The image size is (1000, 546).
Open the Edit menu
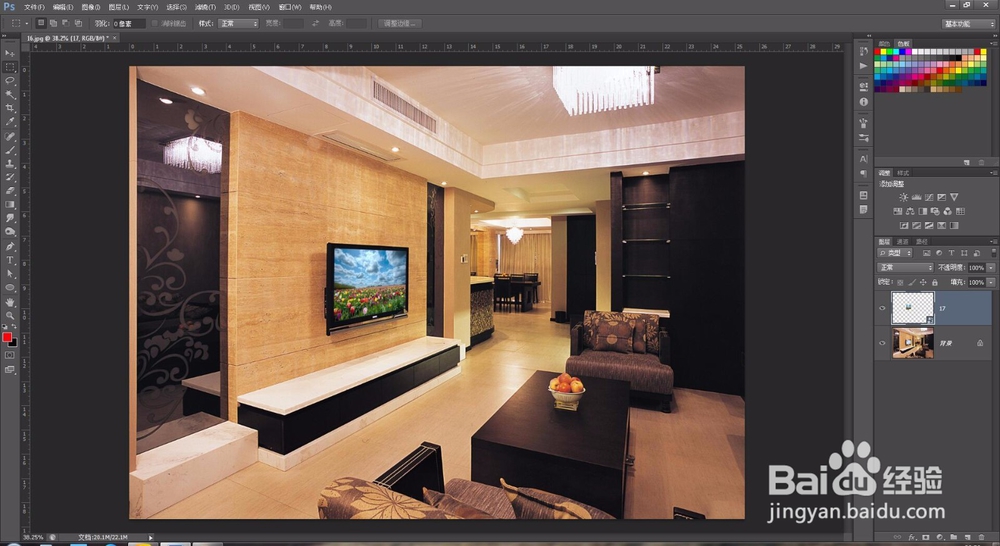coord(62,7)
